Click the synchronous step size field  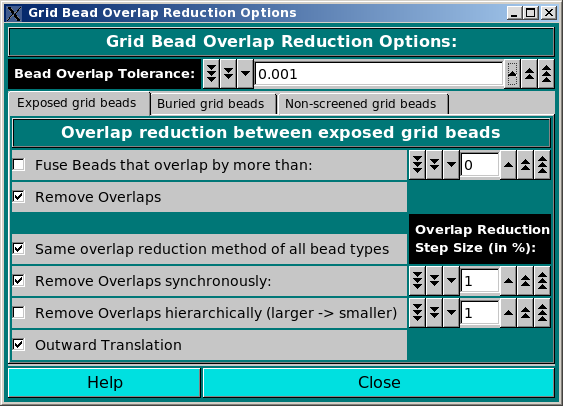click(x=480, y=281)
